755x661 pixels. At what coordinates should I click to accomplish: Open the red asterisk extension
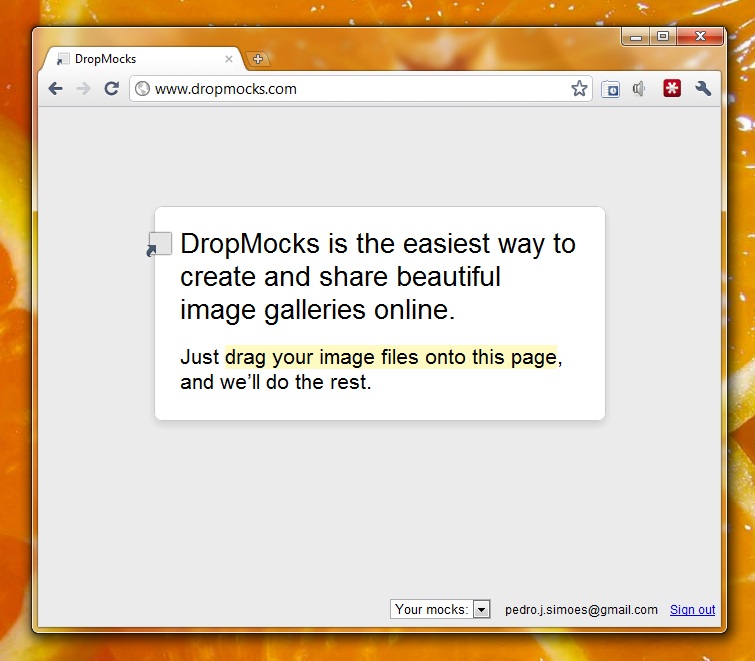(672, 89)
